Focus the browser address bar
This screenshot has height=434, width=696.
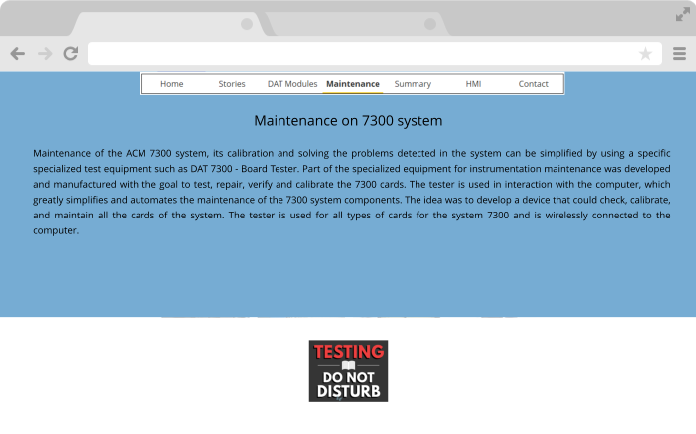tap(360, 54)
